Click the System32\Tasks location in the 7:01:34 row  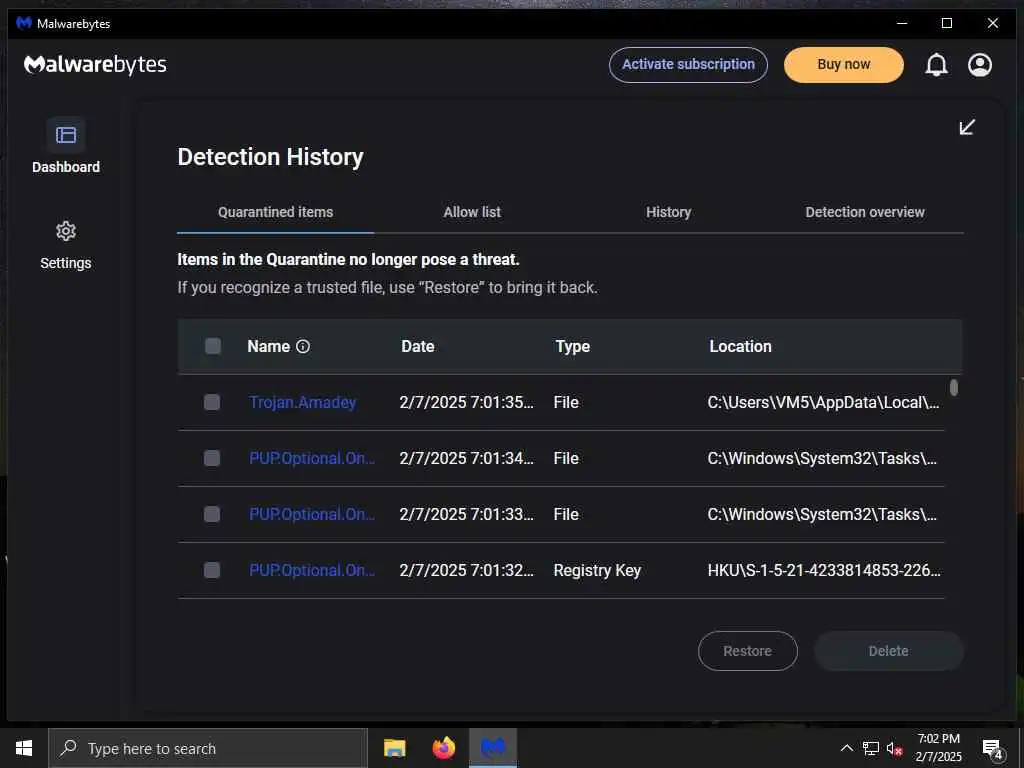[x=822, y=458]
